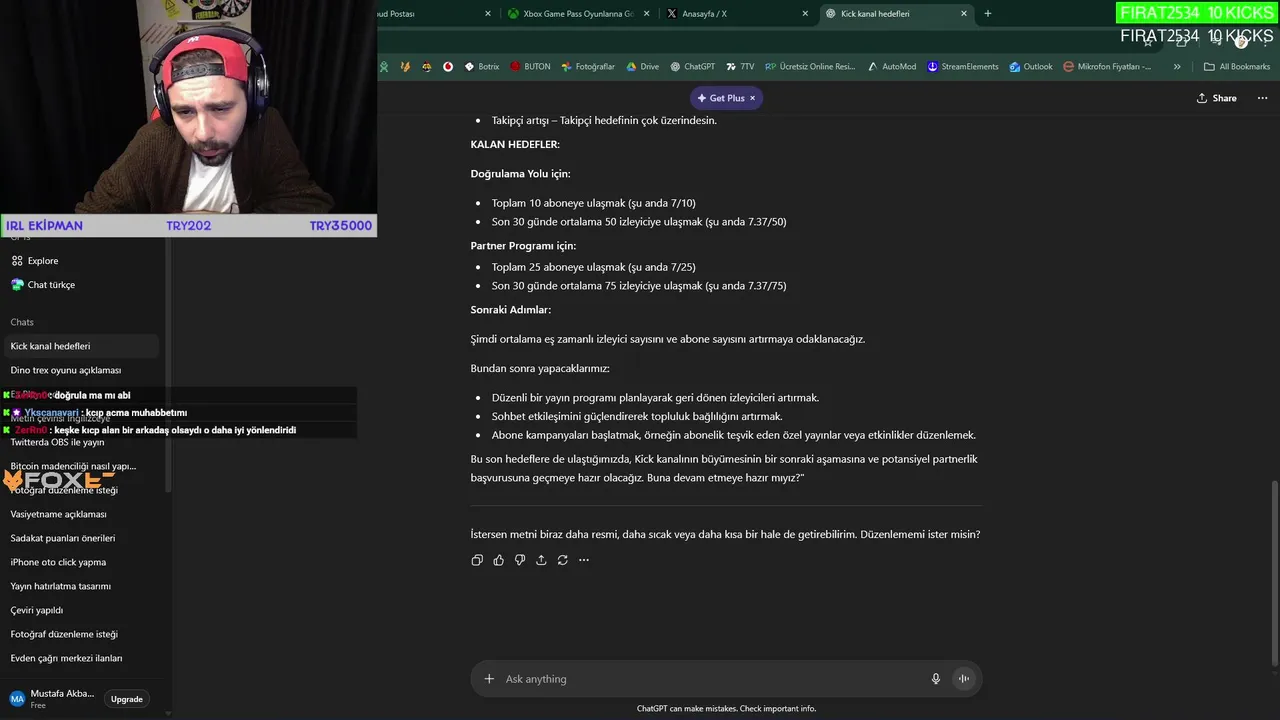Click the thumbs up icon
Image resolution: width=1280 pixels, height=720 pixels.
tap(498, 560)
